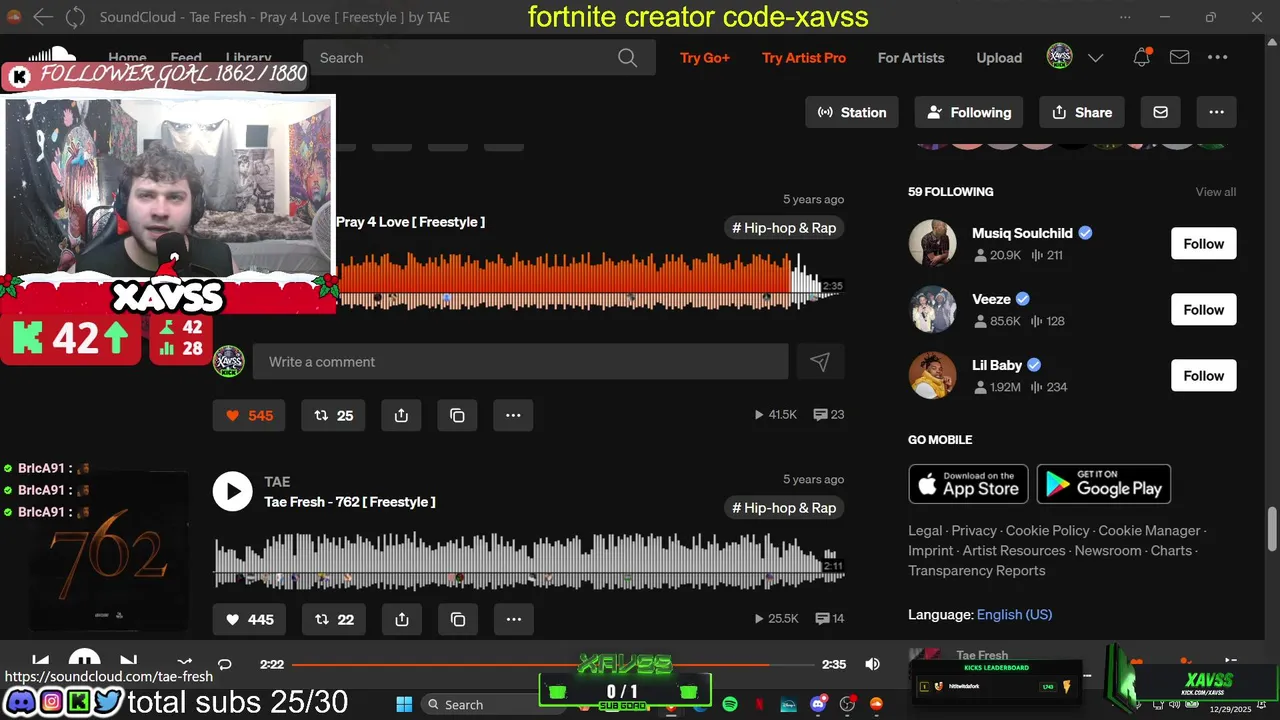This screenshot has width=1280, height=720.
Task: Click the Hip-hop & Rap tag on 762
Action: (x=784, y=508)
